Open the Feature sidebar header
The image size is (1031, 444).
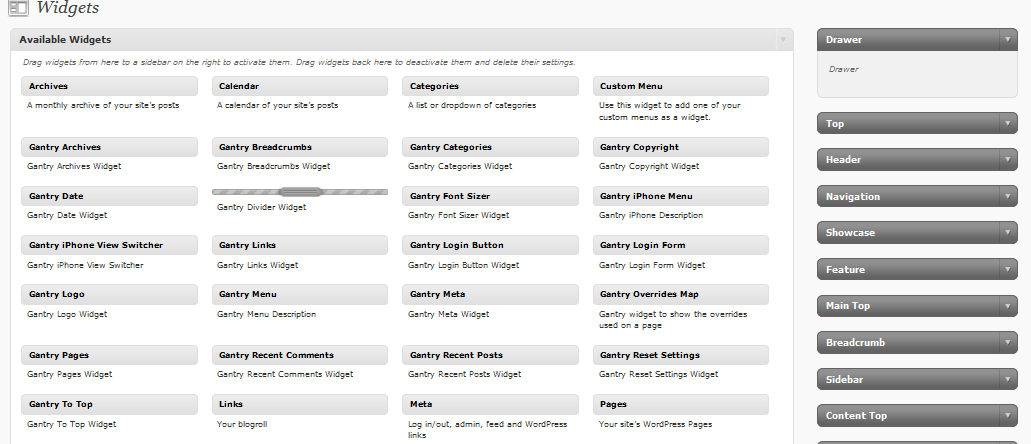[917, 270]
